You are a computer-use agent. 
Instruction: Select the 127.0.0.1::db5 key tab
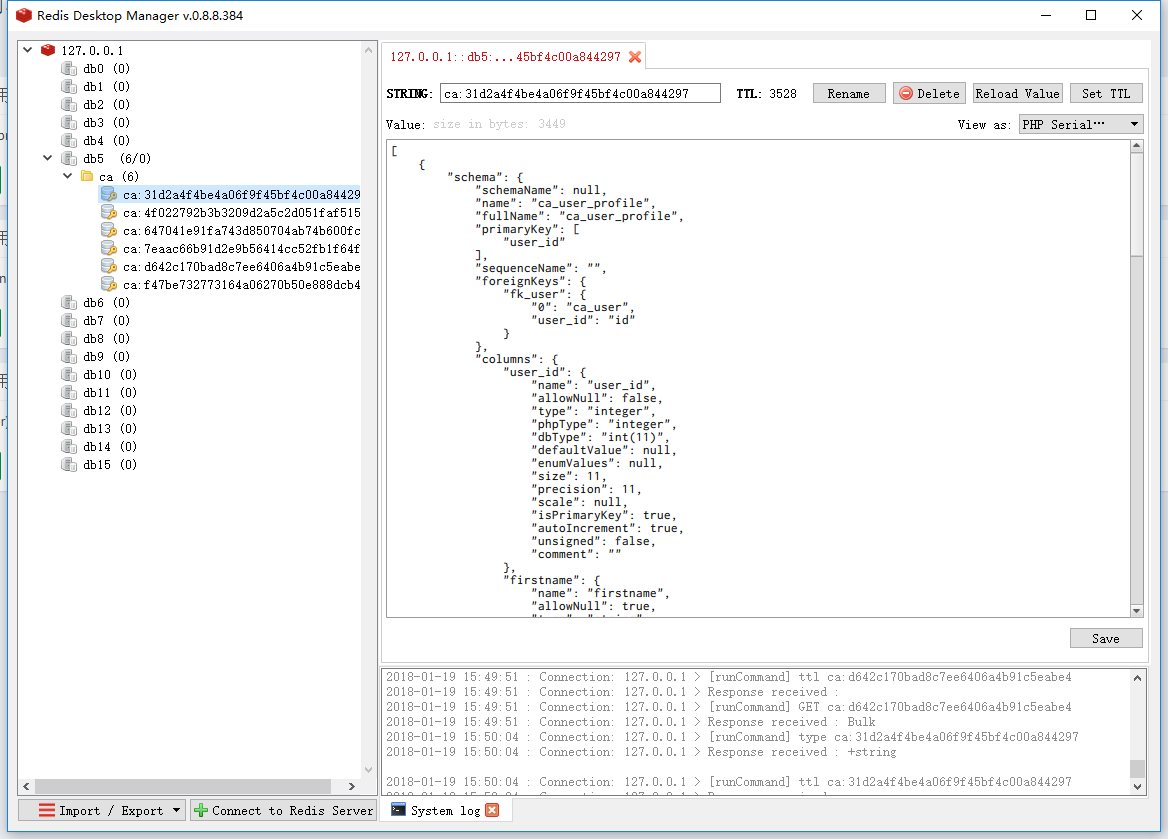(x=505, y=57)
